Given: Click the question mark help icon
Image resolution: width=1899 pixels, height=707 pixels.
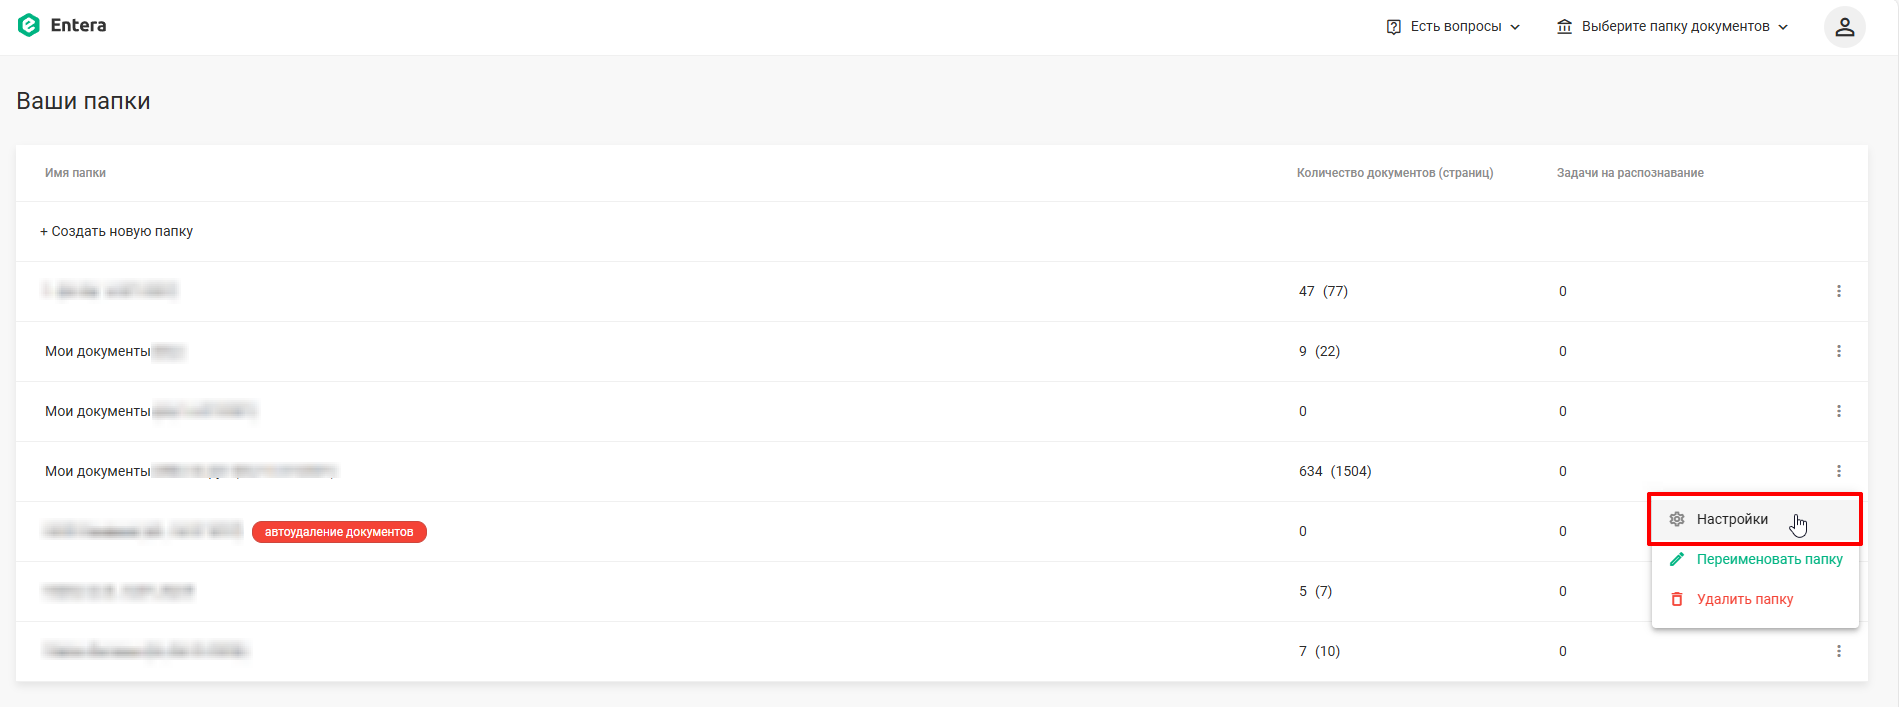Looking at the screenshot, I should pos(1394,27).
